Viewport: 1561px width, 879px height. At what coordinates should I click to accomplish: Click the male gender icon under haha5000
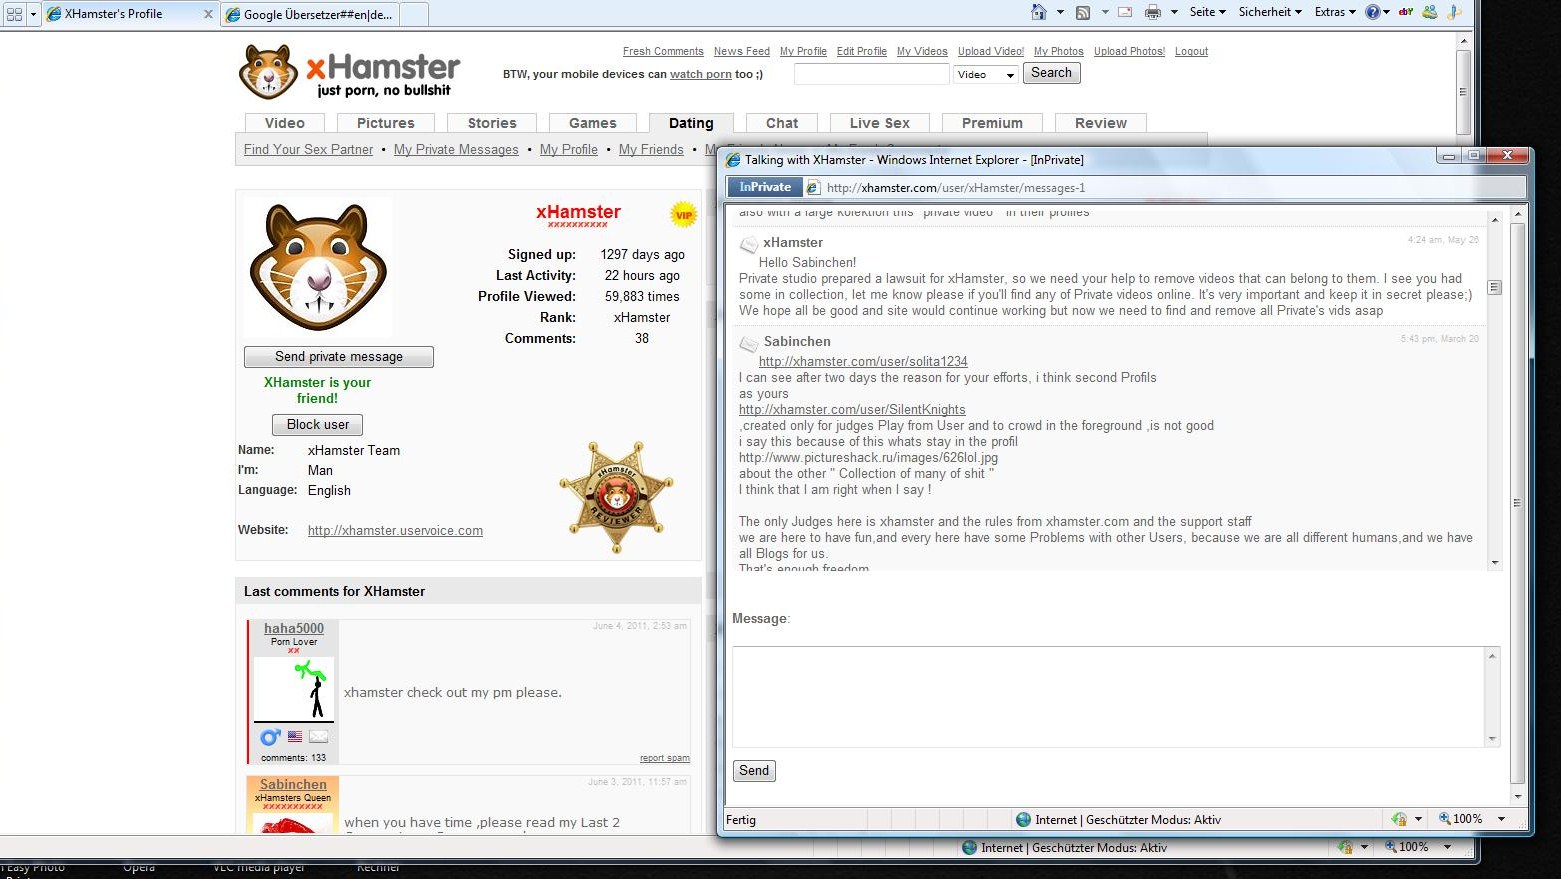tap(270, 737)
